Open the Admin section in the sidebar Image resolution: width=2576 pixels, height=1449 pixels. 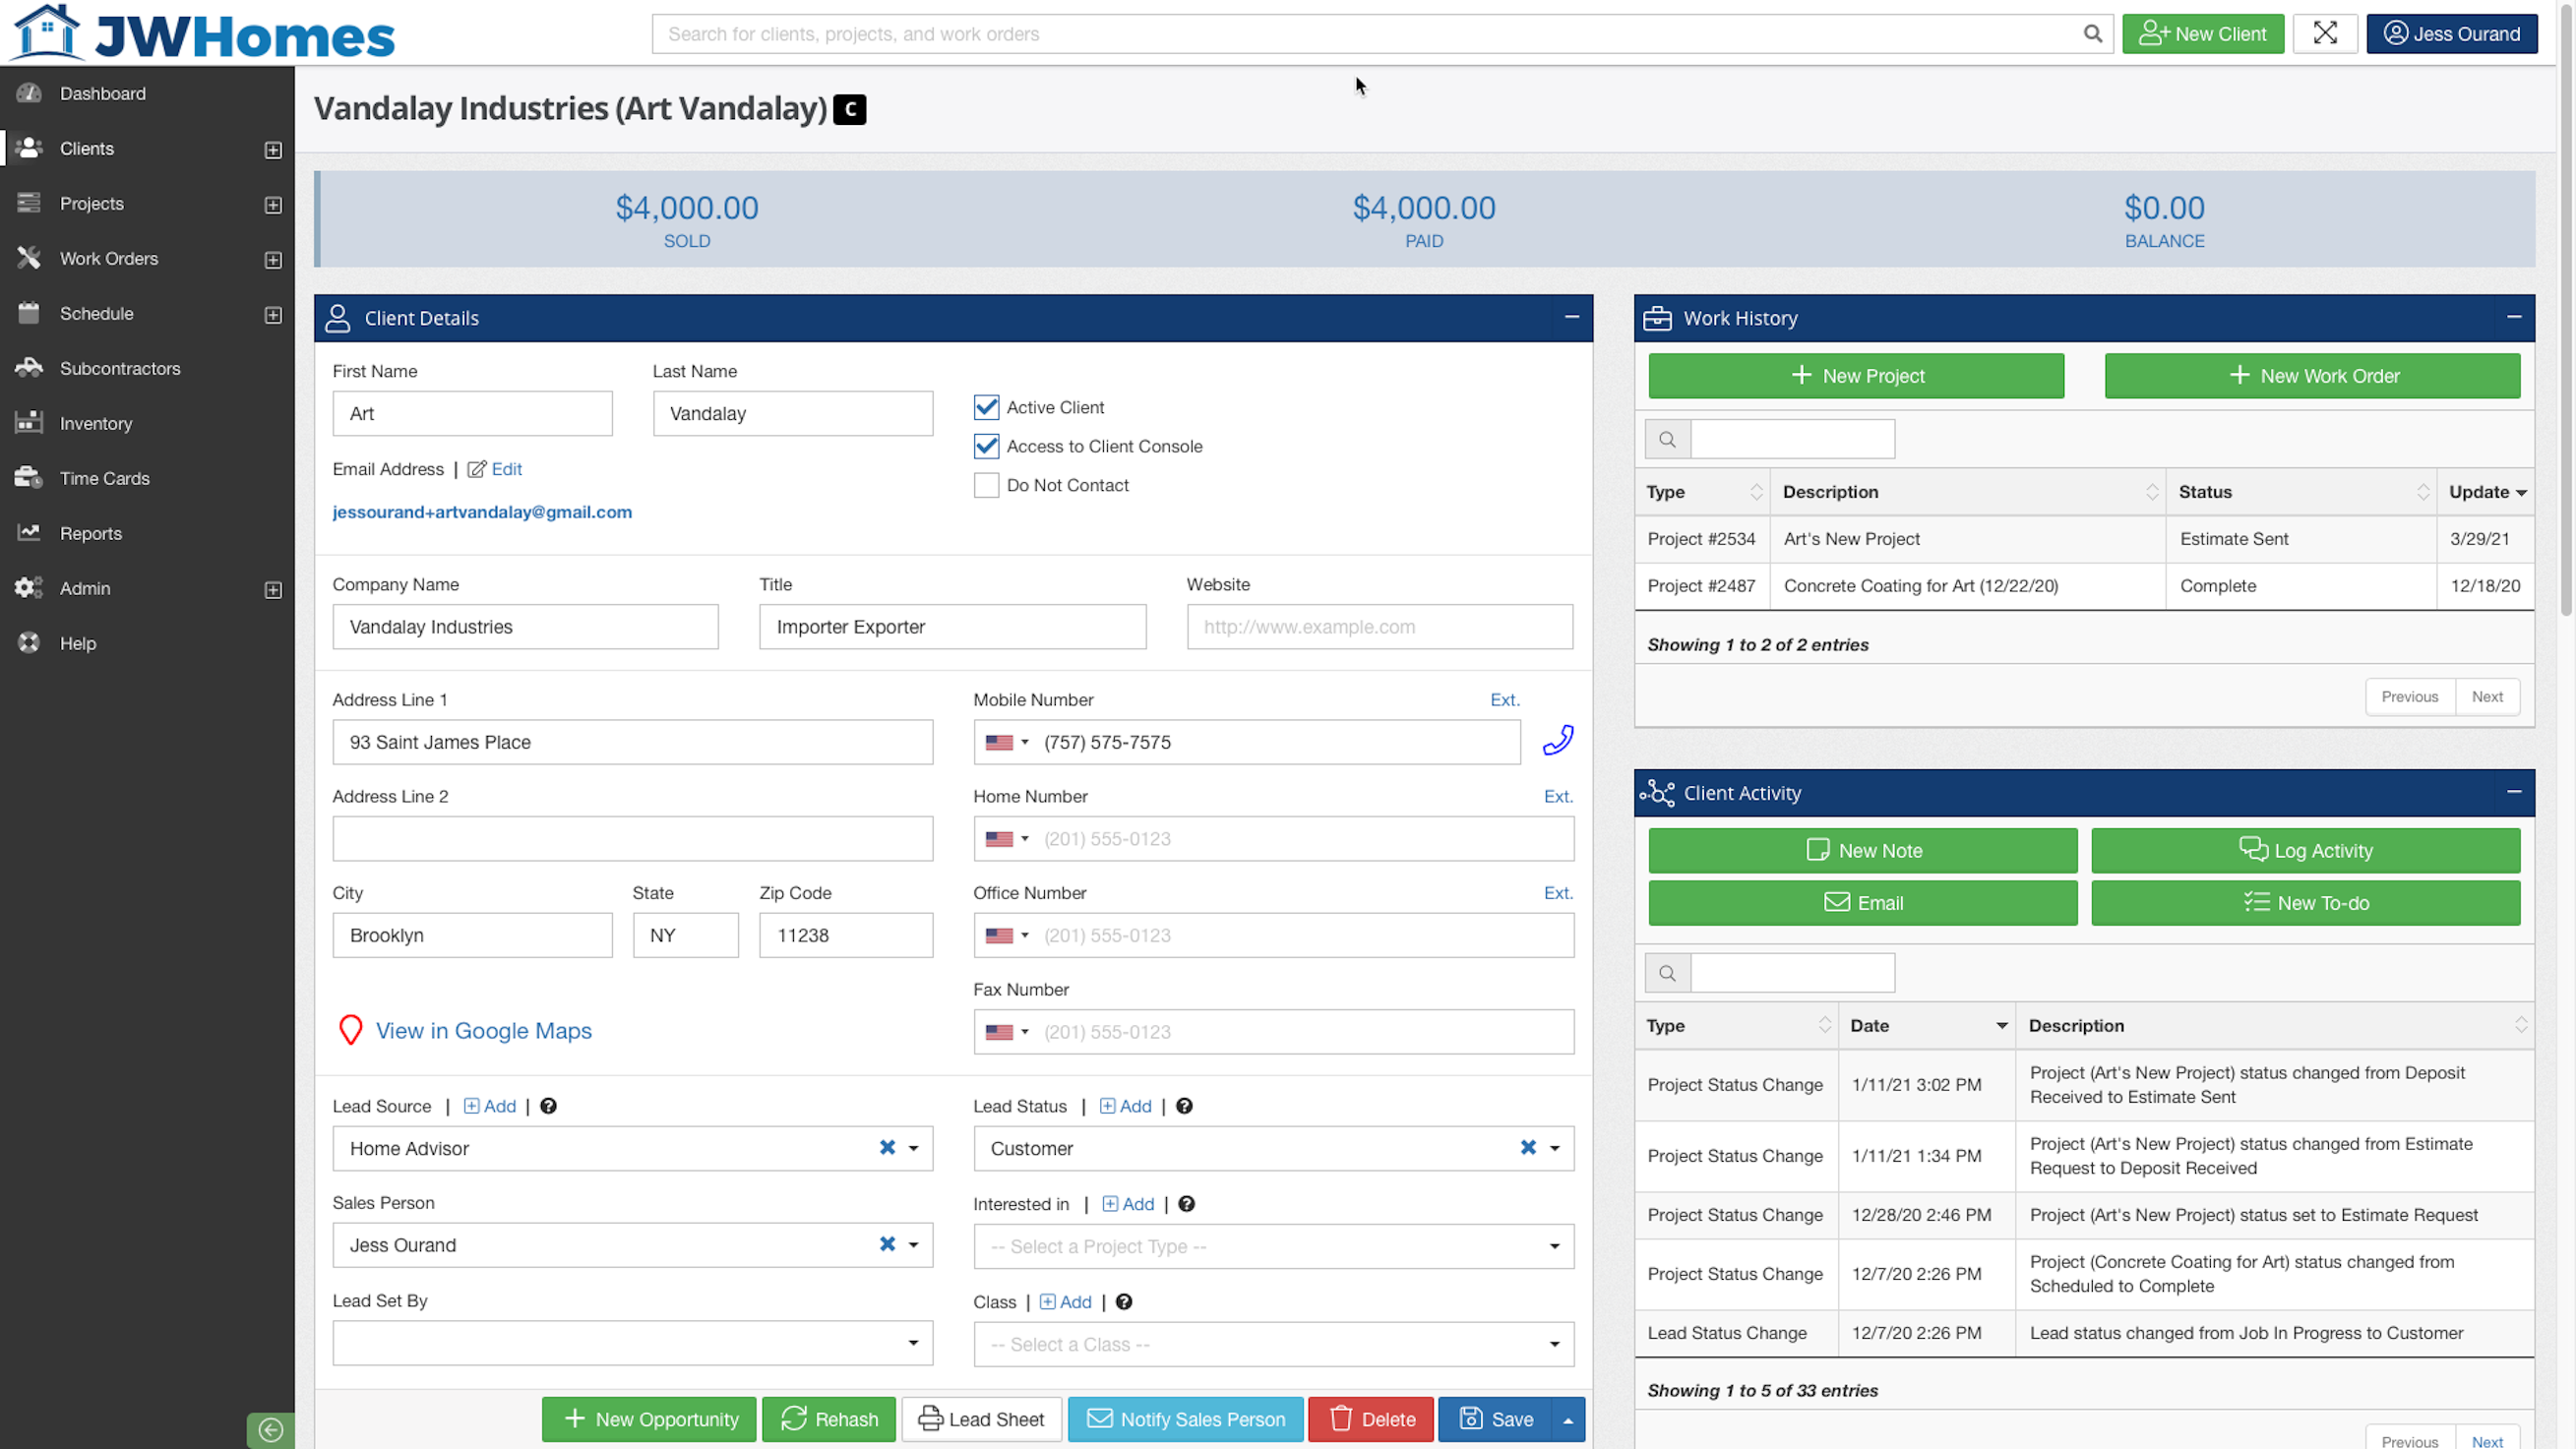point(85,588)
